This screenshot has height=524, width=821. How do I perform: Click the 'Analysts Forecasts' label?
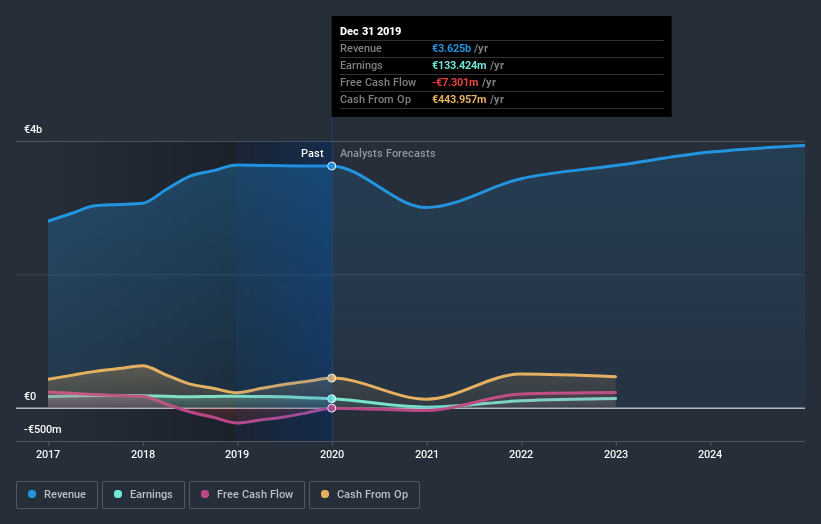387,153
